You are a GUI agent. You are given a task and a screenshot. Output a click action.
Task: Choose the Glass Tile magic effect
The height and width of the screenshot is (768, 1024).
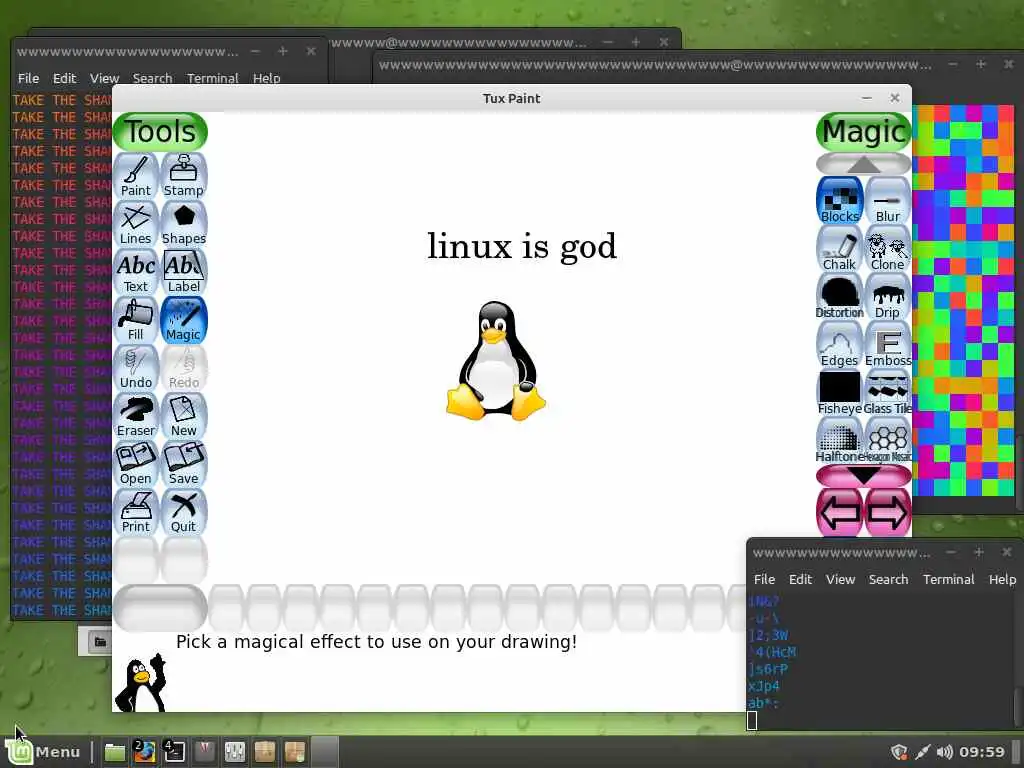(x=888, y=392)
